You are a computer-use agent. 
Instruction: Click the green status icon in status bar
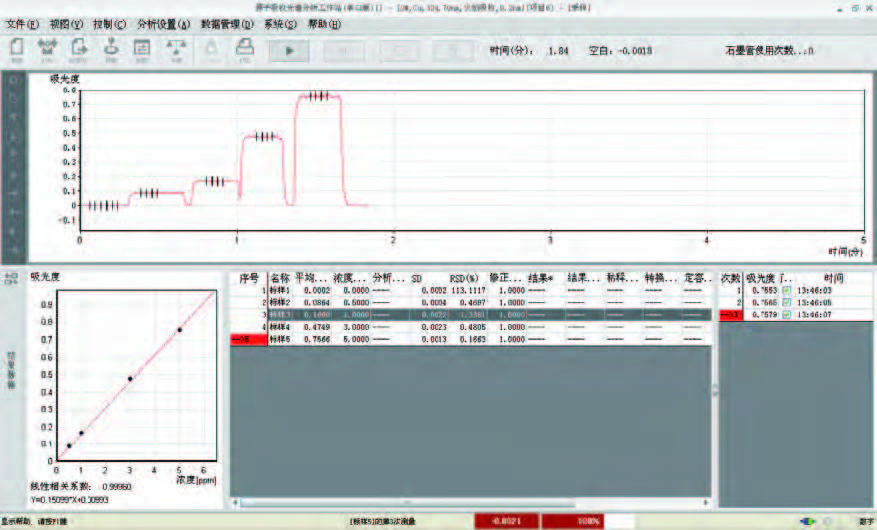[807, 521]
